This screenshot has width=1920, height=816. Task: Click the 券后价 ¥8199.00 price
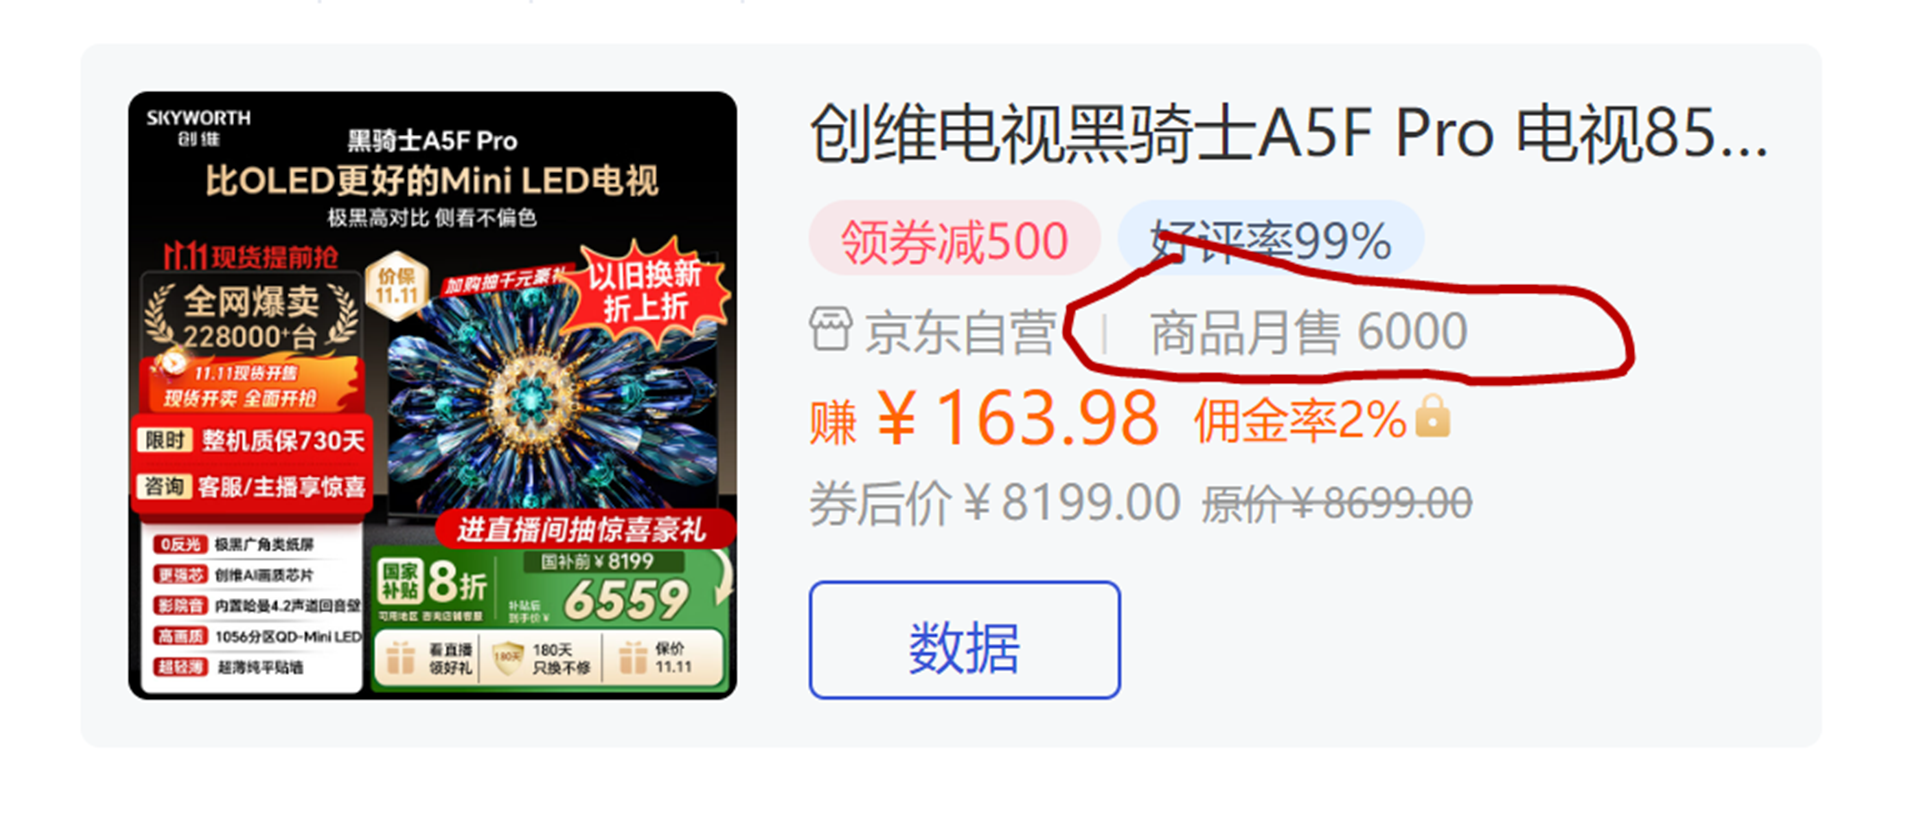coord(995,503)
